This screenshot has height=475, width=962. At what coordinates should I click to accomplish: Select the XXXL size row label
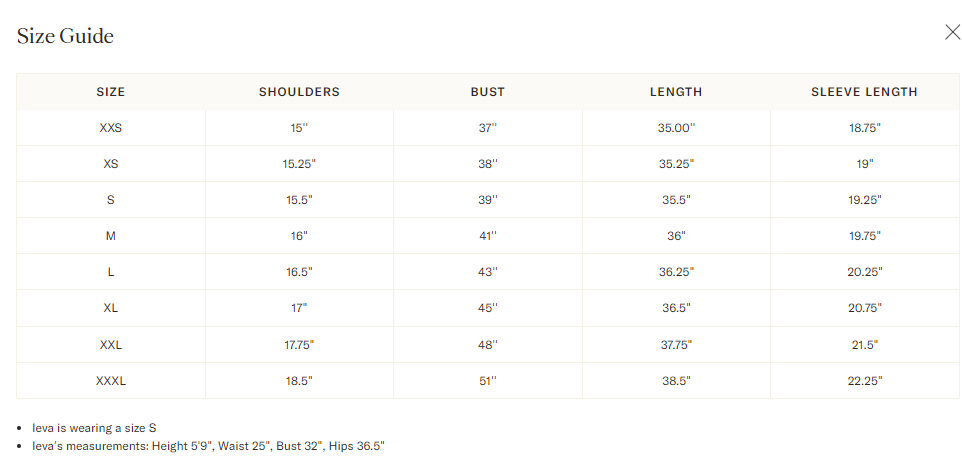[110, 381]
